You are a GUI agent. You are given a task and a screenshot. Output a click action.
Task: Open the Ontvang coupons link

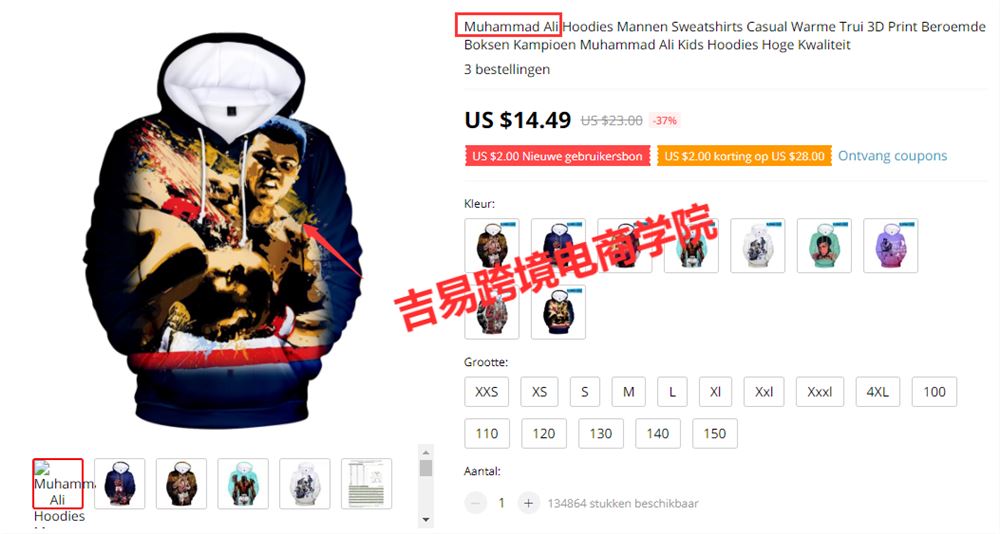(x=892, y=156)
